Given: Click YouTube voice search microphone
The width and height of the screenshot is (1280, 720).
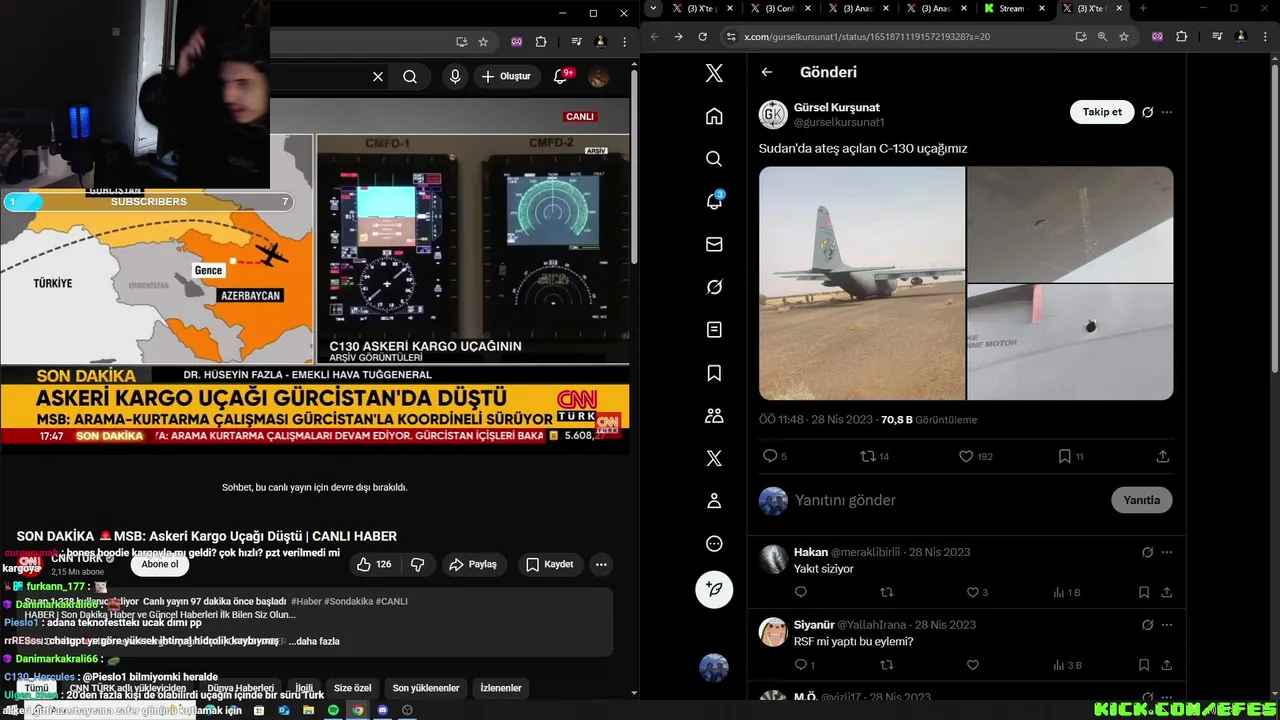Looking at the screenshot, I should click(x=455, y=76).
